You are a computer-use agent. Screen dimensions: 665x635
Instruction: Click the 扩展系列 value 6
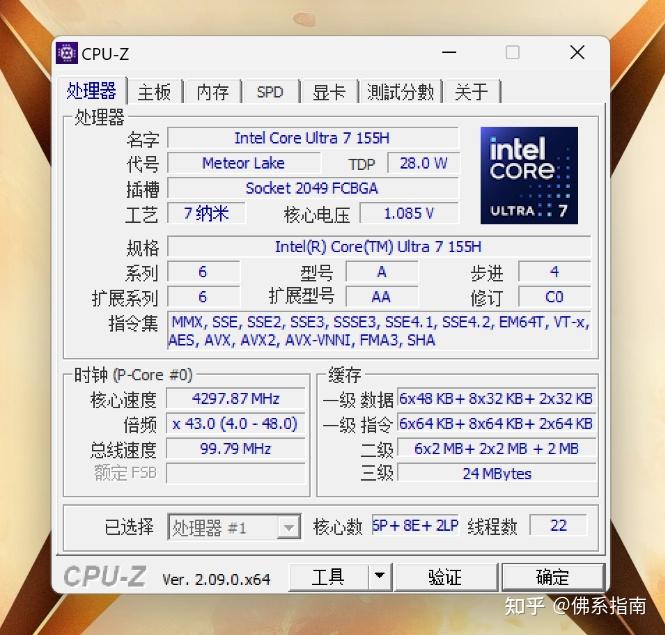[203, 297]
